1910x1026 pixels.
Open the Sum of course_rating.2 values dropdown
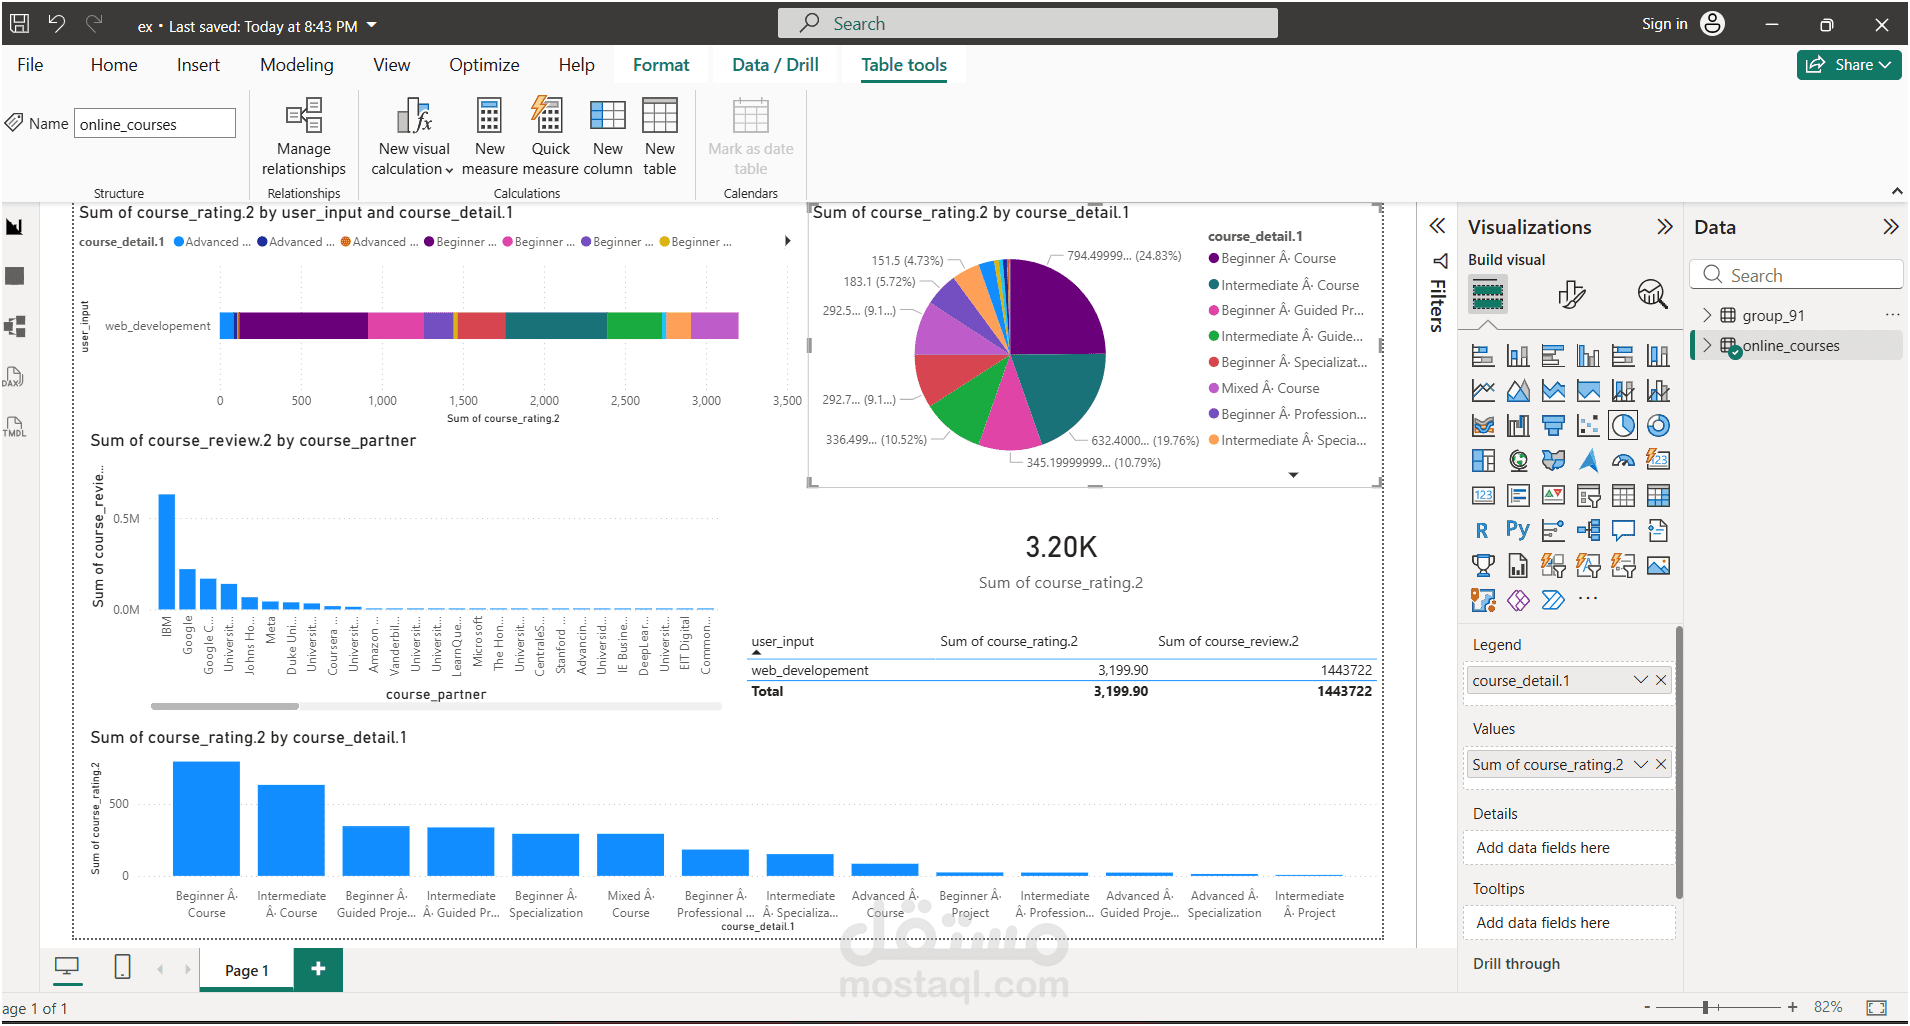1640,764
